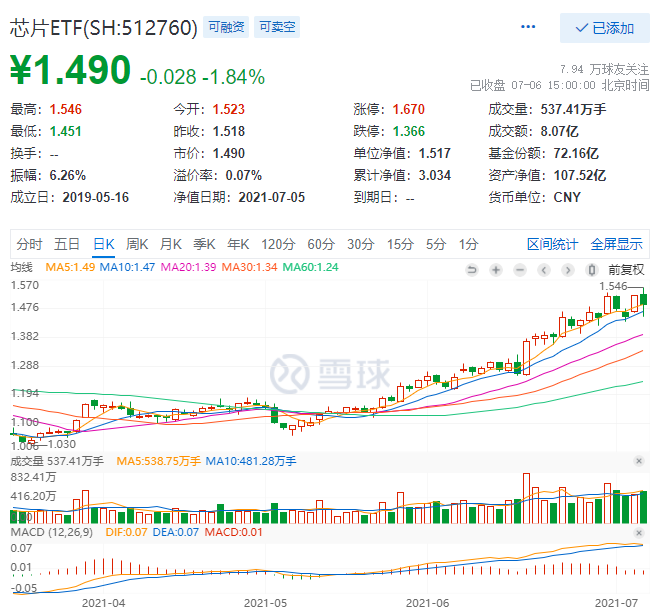Select the 季K quarterly candlestick tab
This screenshot has height=614, width=664.
point(204,244)
